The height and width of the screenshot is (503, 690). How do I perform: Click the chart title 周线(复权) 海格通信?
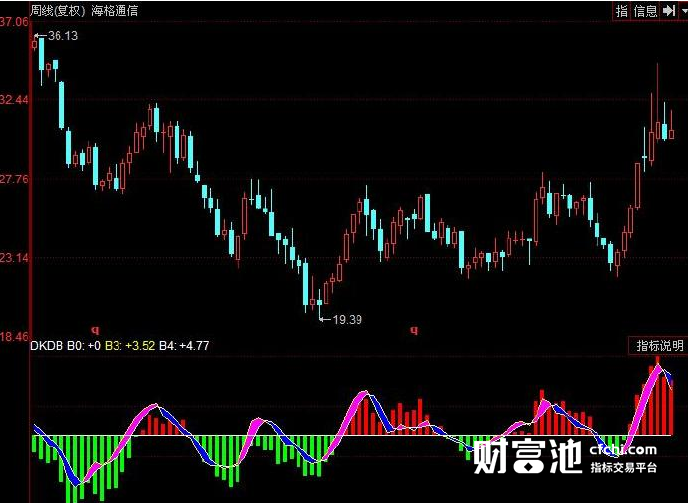coord(84,10)
